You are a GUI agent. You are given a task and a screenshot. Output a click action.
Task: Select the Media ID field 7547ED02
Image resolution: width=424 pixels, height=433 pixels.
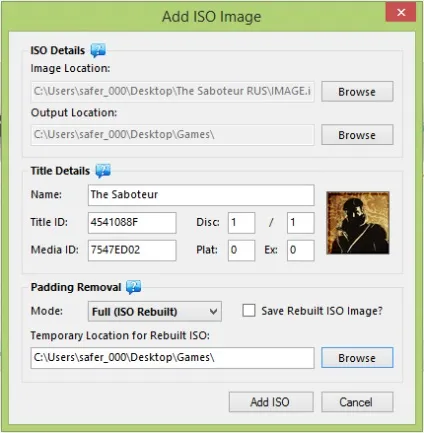[132, 250]
